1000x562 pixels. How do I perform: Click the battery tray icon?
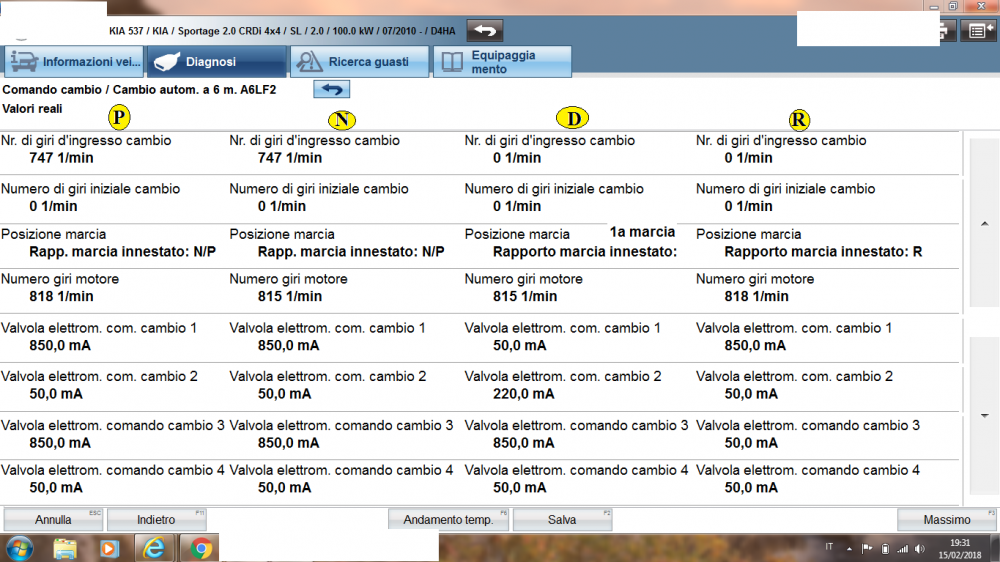click(x=885, y=549)
